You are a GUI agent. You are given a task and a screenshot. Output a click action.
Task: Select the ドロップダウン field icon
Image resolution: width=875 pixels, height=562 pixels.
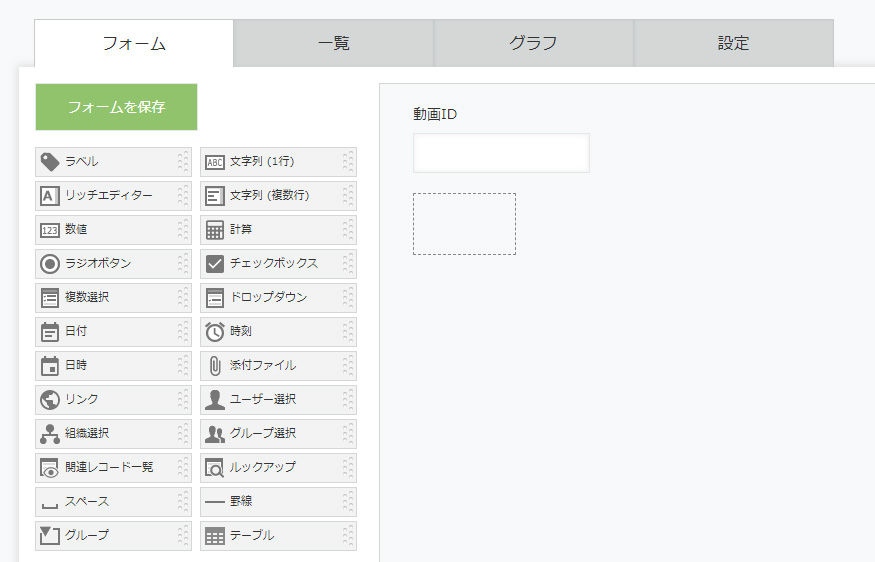click(x=215, y=298)
